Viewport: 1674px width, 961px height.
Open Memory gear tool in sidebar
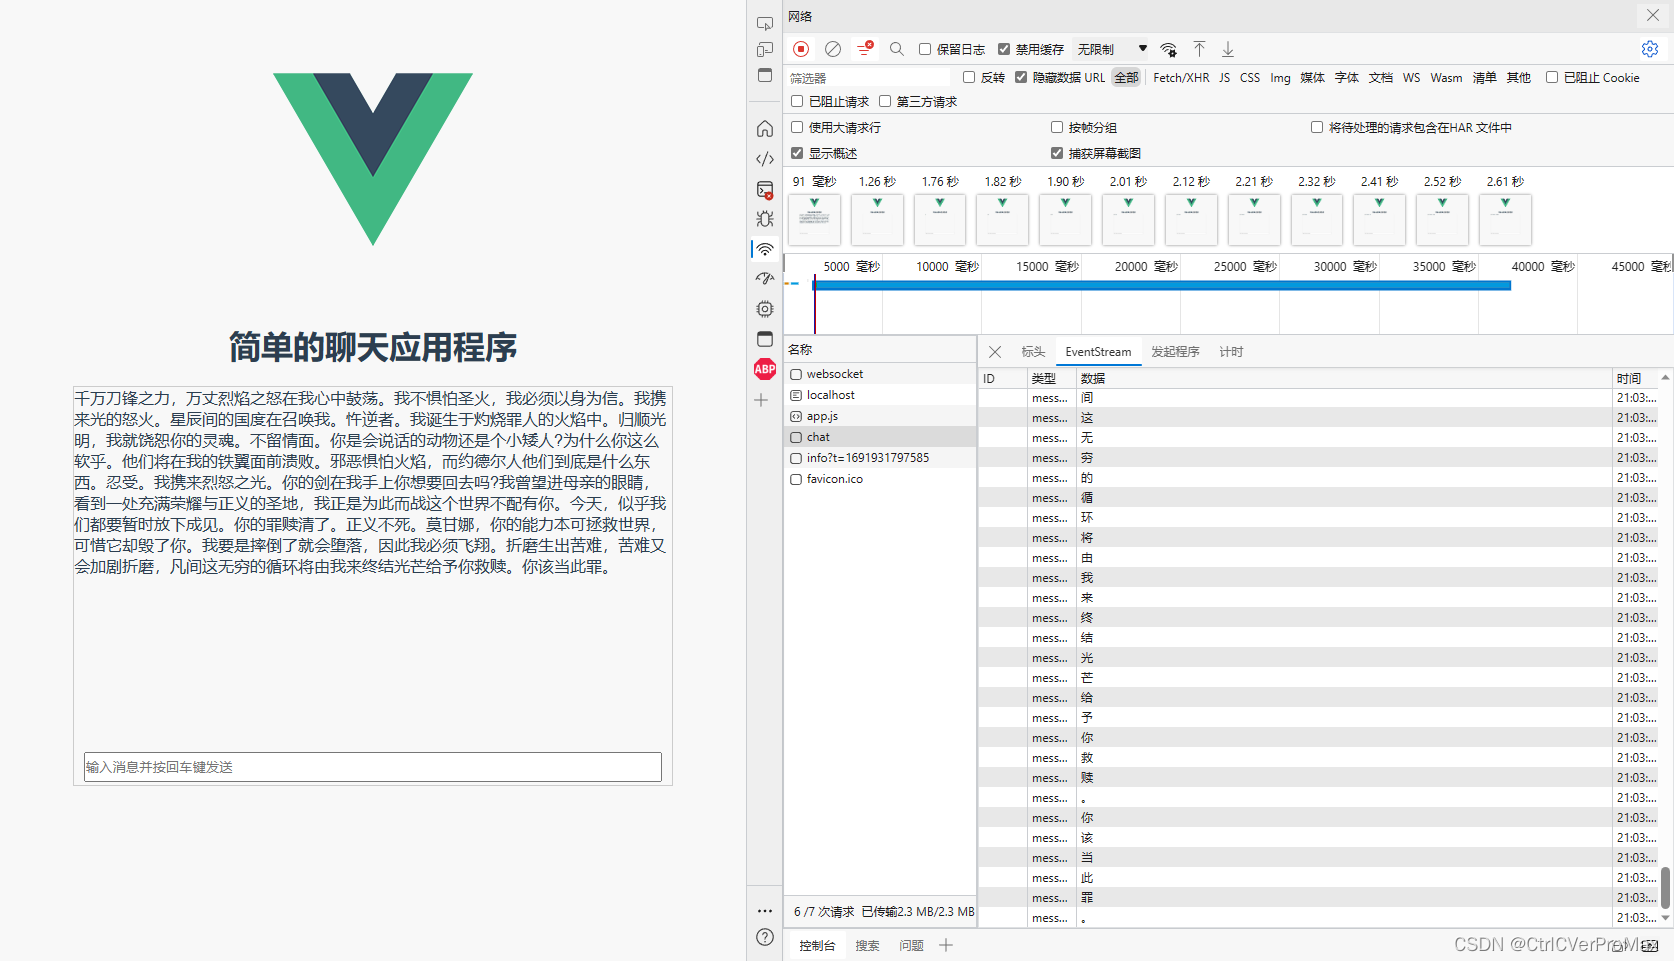click(765, 309)
